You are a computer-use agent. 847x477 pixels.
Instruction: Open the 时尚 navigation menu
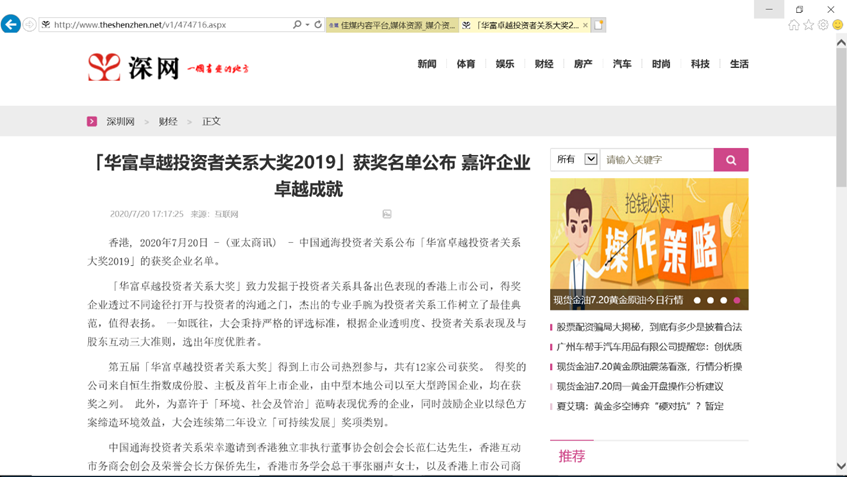(x=661, y=64)
